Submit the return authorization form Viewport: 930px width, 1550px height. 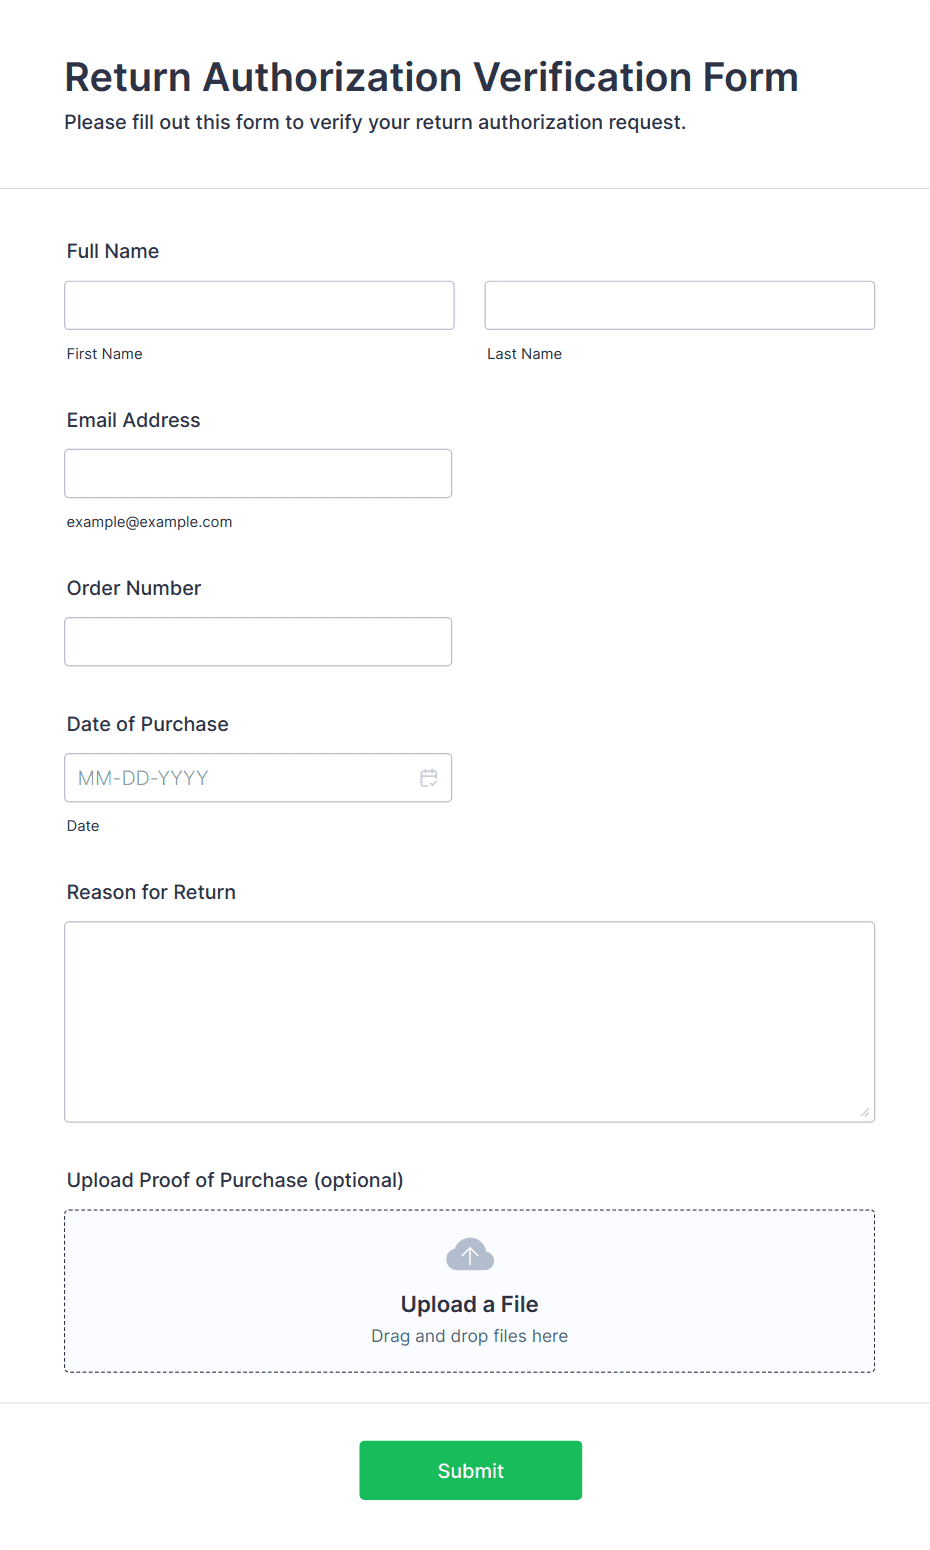point(471,1470)
